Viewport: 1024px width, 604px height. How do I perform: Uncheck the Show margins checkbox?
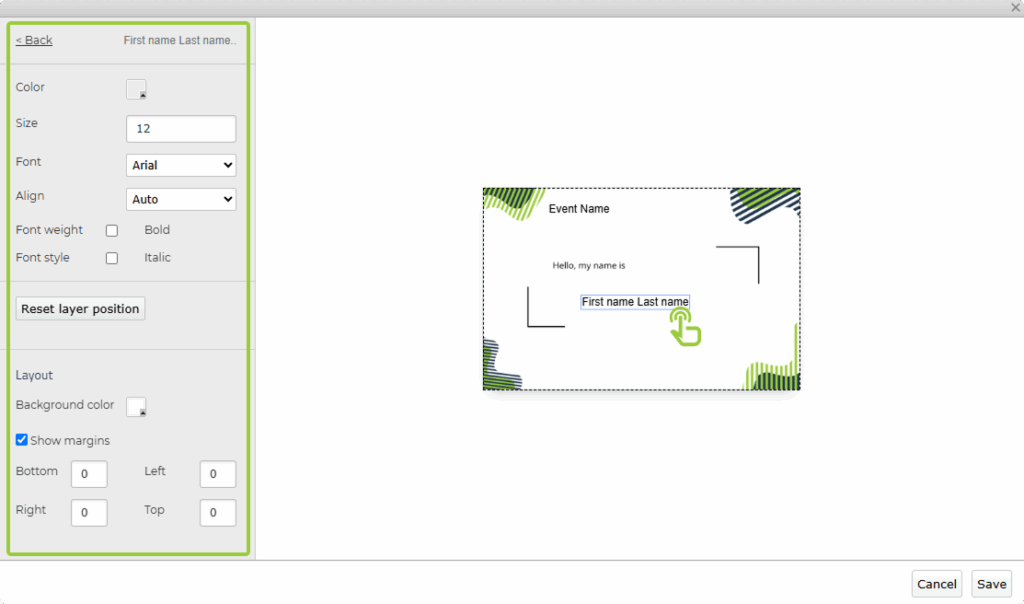[x=22, y=440]
